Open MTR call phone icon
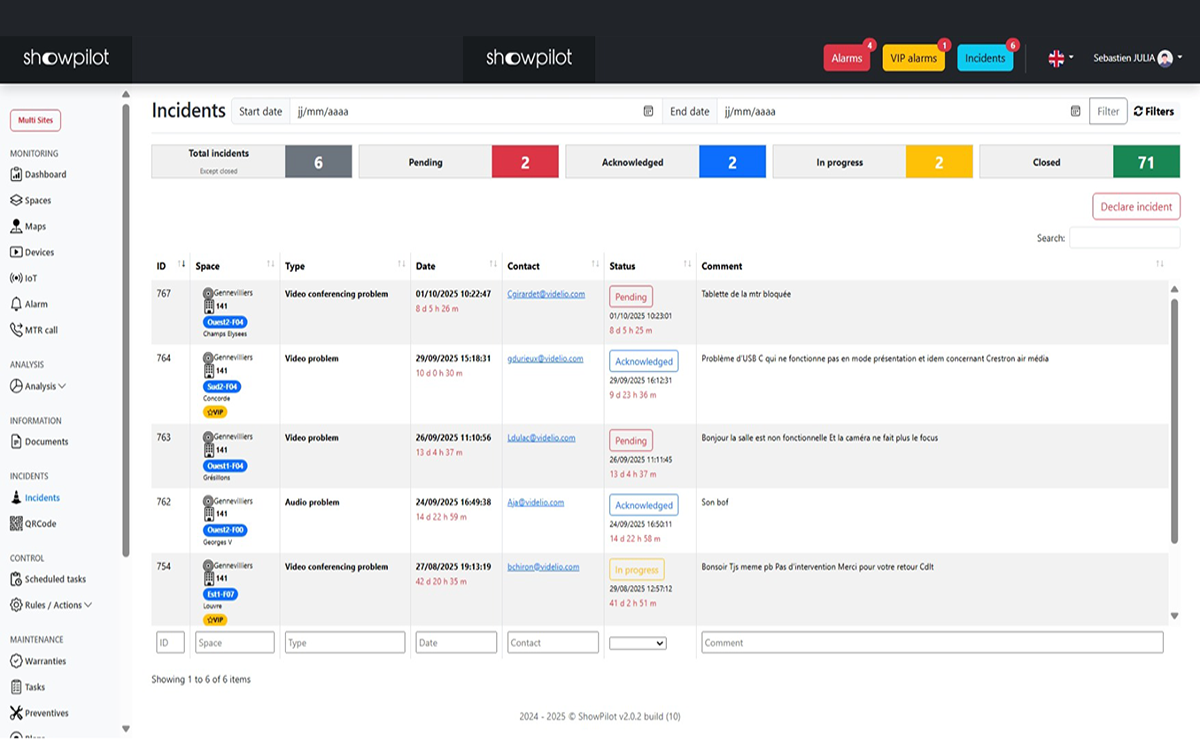 16,330
